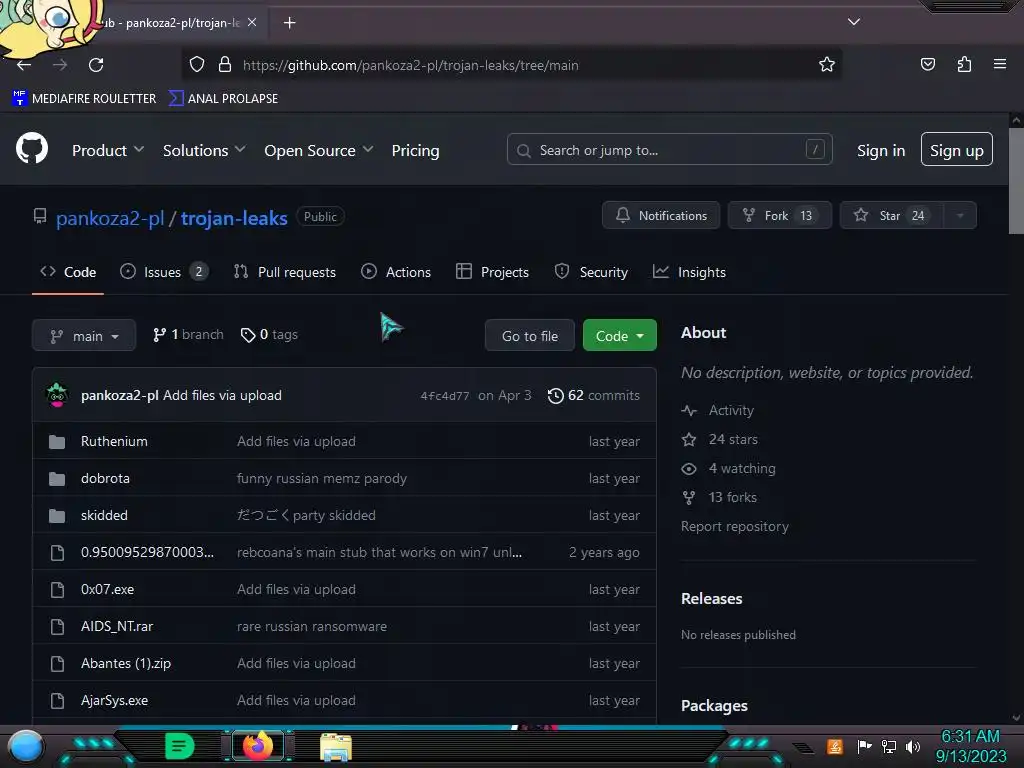Open the 4fc4d77 commit hash link
The width and height of the screenshot is (1024, 768).
[445, 396]
